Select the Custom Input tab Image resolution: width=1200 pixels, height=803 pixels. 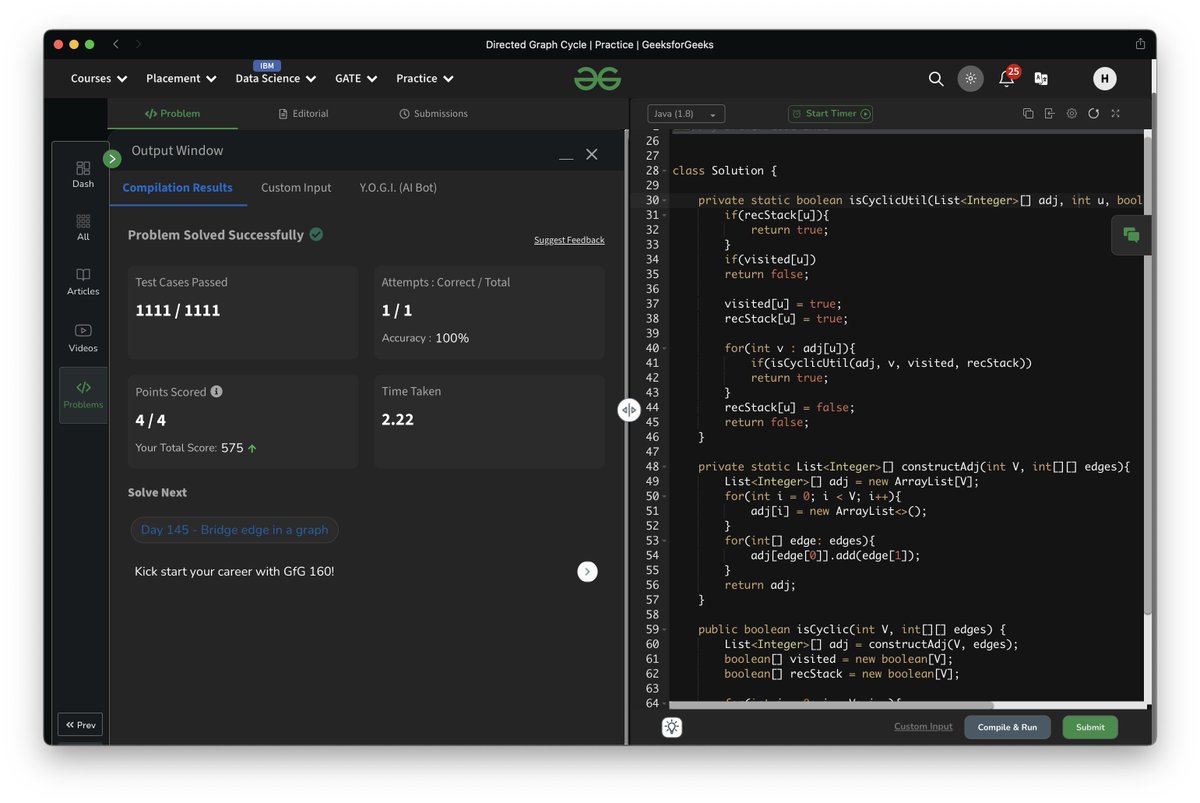point(296,188)
